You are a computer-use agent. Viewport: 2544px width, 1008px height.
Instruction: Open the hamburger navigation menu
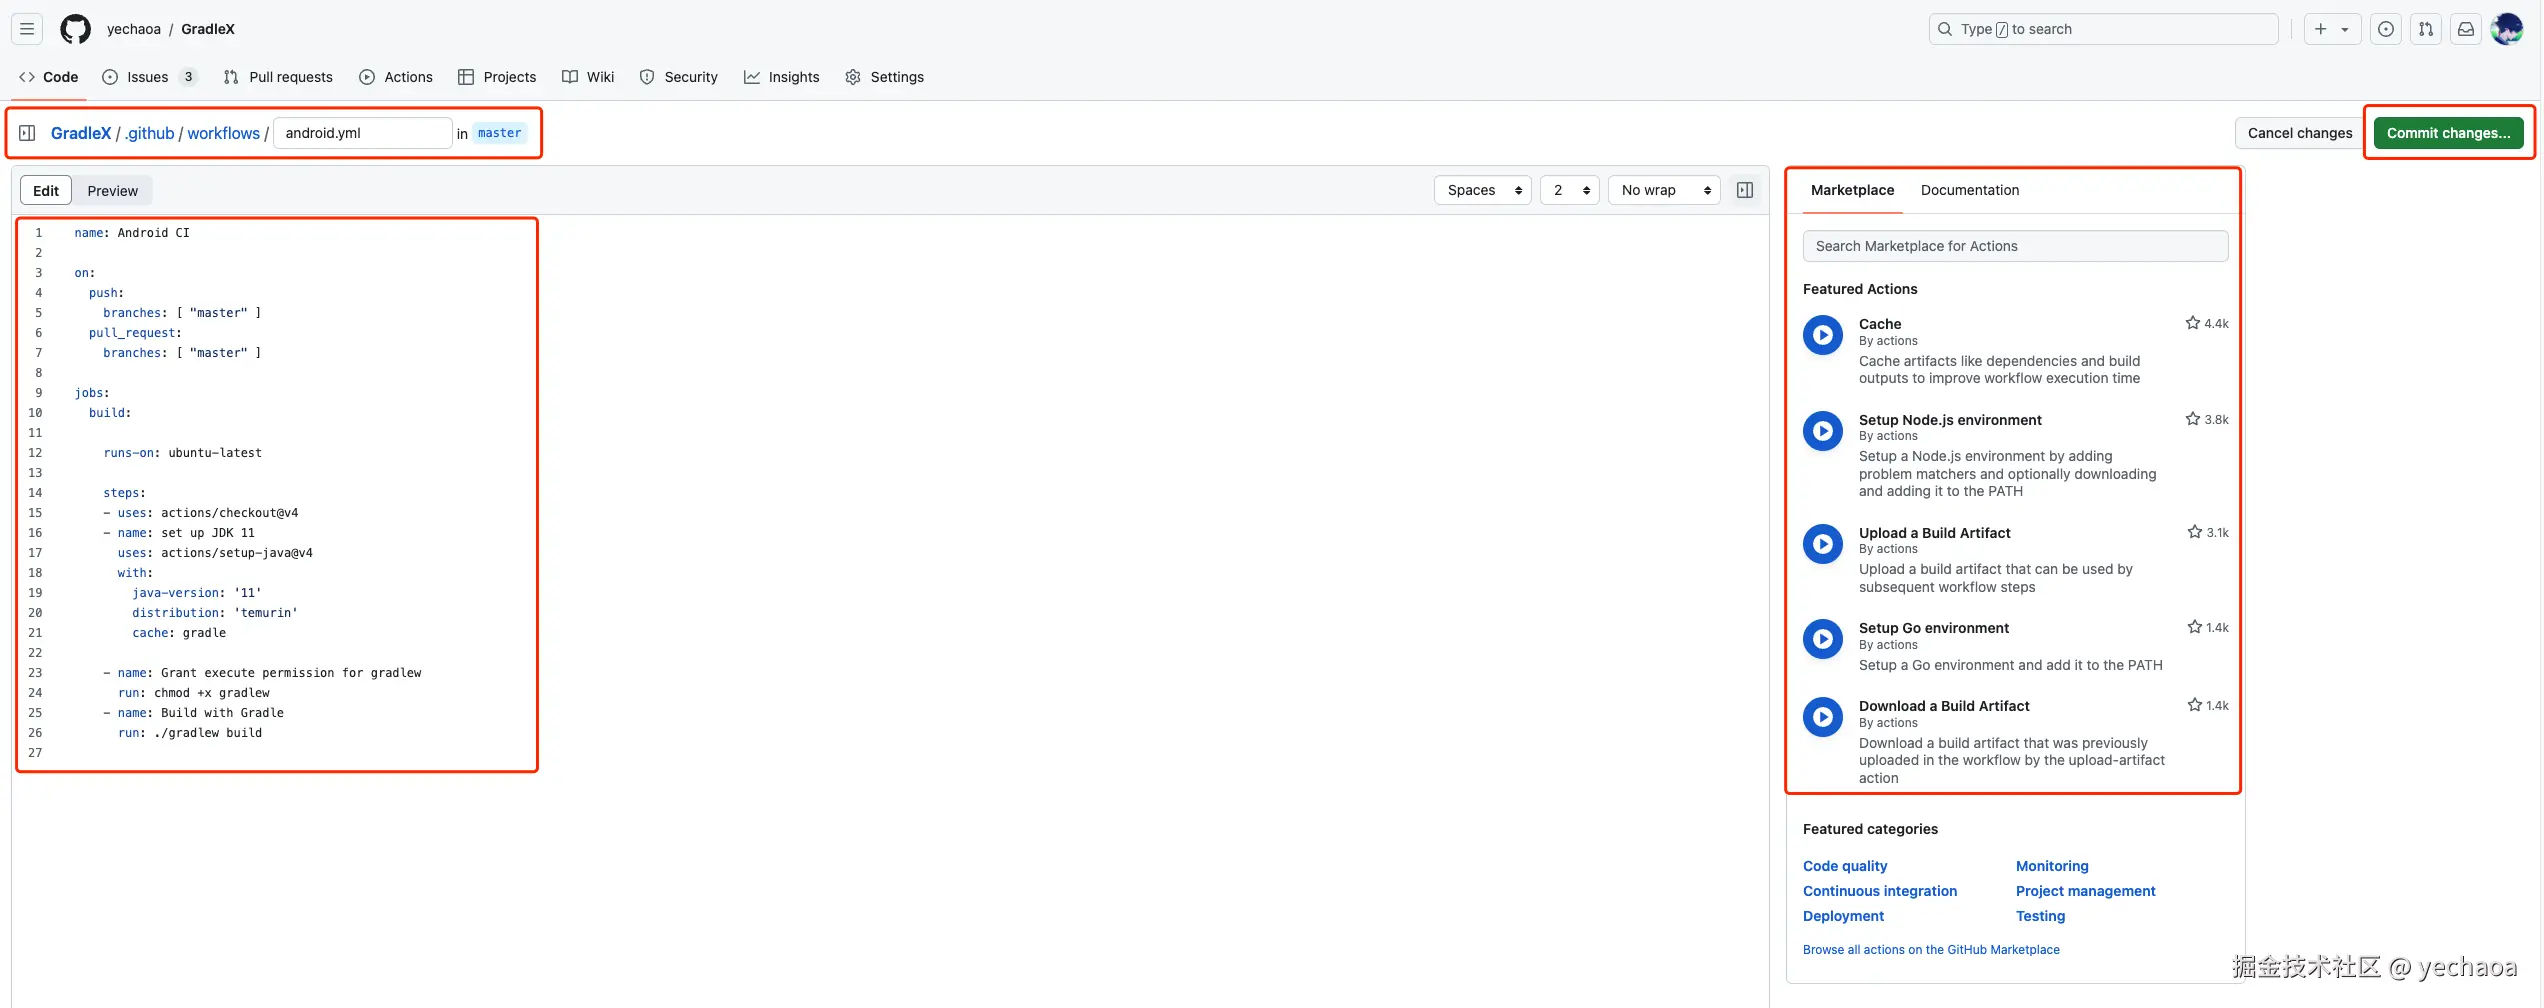27,29
